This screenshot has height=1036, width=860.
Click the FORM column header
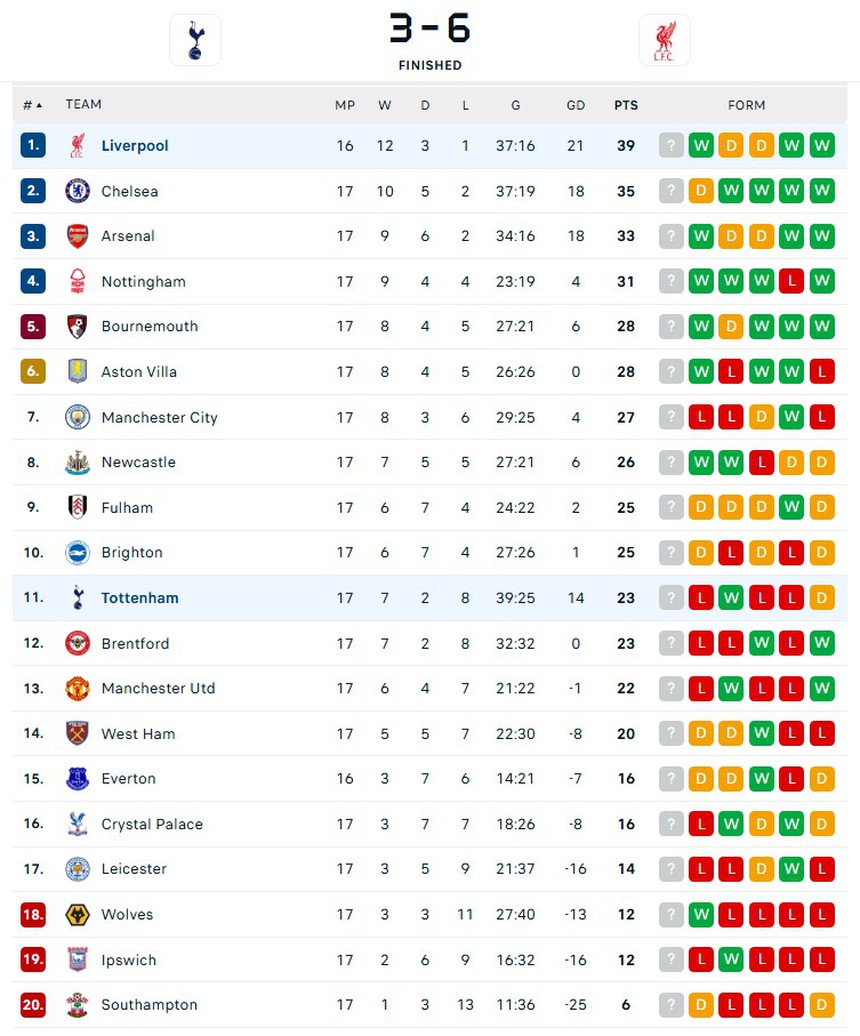[x=748, y=104]
